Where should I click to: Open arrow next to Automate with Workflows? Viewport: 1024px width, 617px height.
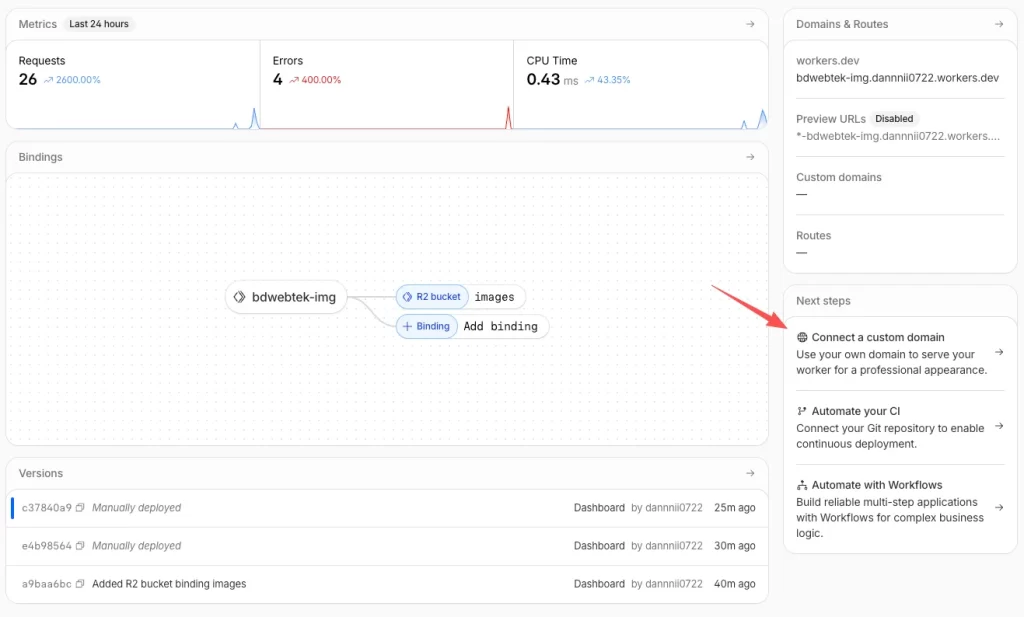(999, 507)
